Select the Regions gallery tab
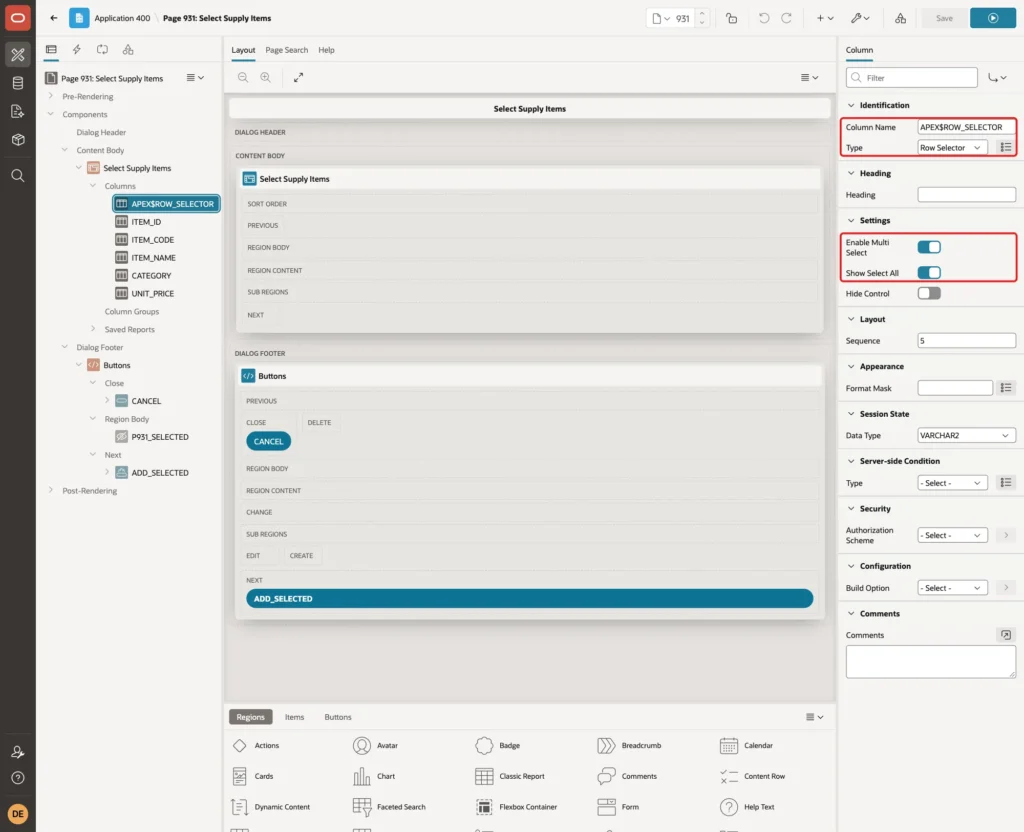This screenshot has width=1024, height=832. (x=250, y=716)
